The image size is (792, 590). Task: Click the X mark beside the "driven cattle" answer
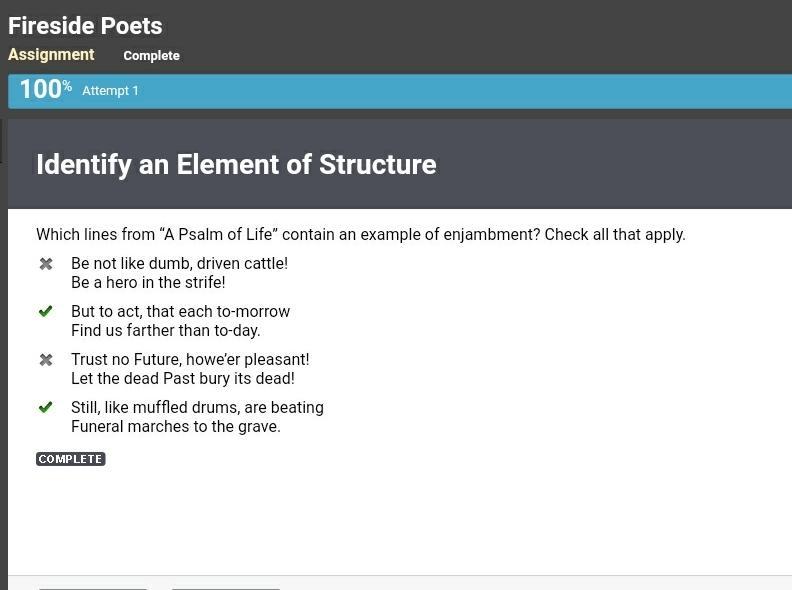pos(46,264)
